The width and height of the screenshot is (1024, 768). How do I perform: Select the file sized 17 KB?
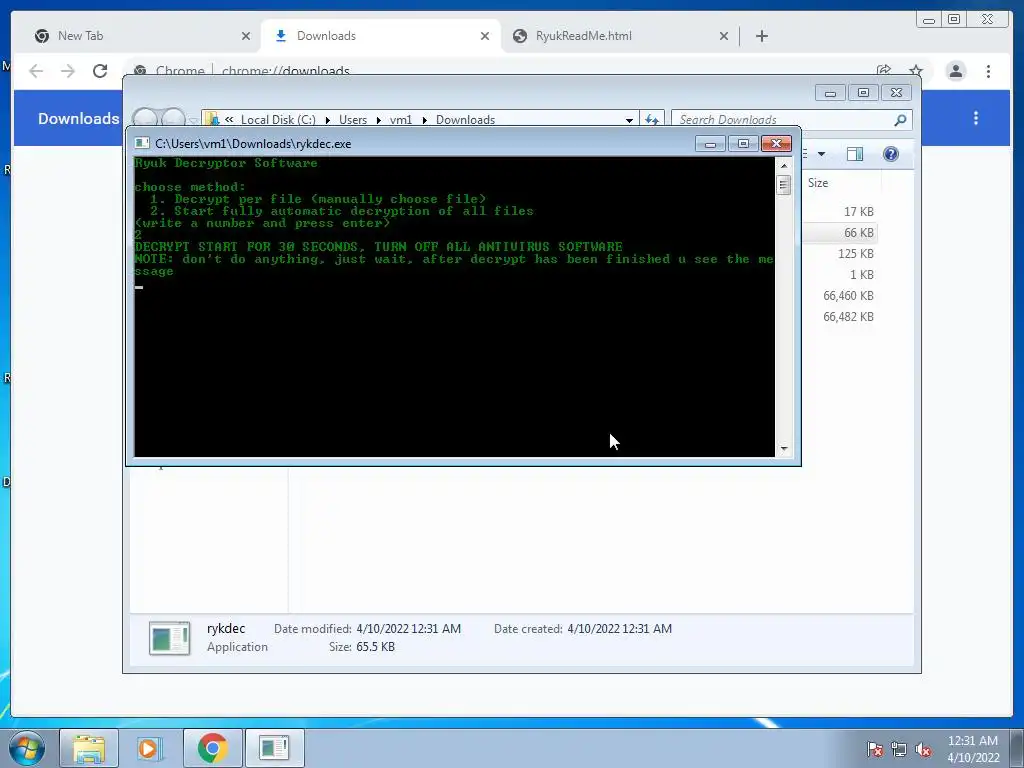pyautogui.click(x=859, y=212)
